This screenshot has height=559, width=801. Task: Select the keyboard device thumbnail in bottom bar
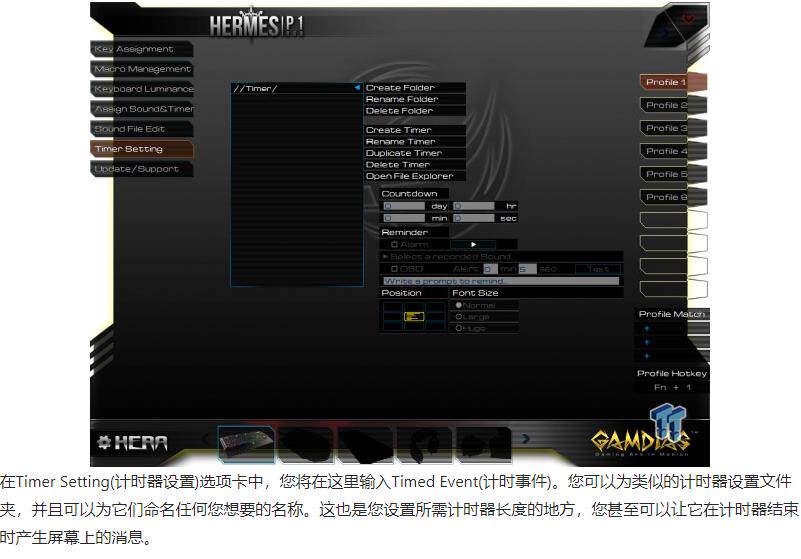coord(247,442)
